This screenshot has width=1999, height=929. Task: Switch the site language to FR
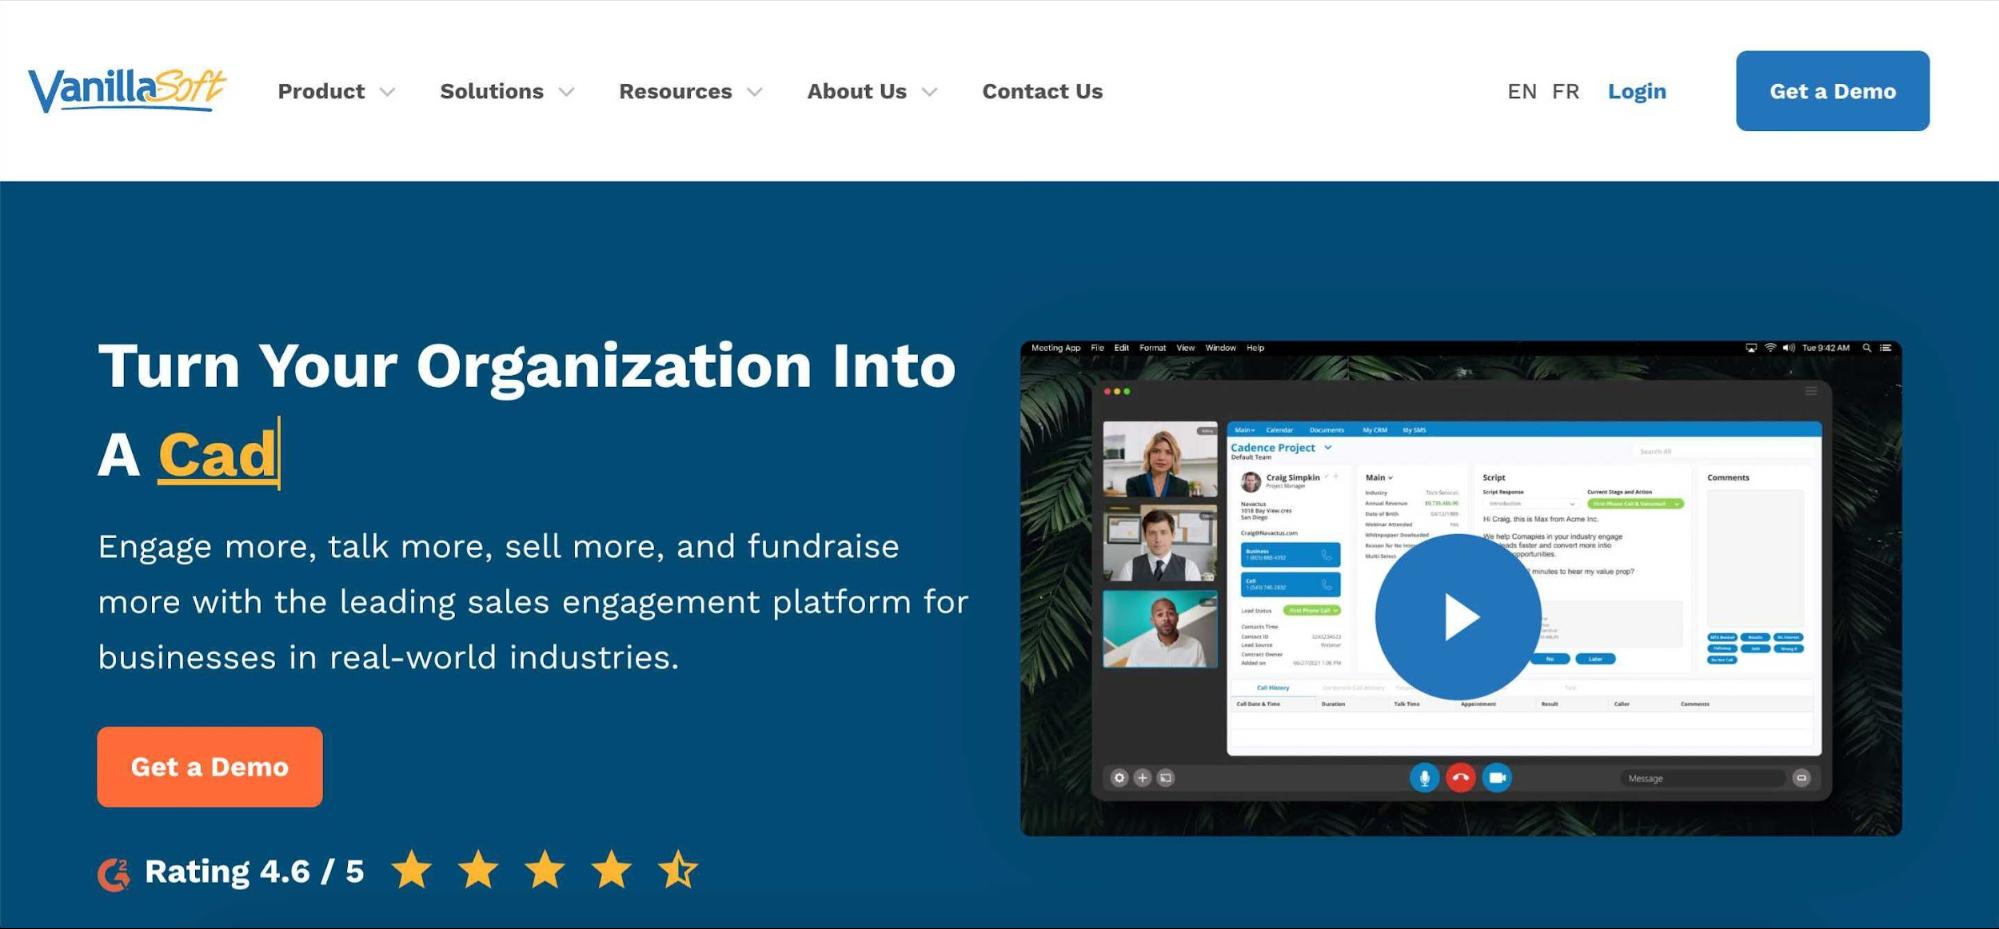pyautogui.click(x=1566, y=91)
